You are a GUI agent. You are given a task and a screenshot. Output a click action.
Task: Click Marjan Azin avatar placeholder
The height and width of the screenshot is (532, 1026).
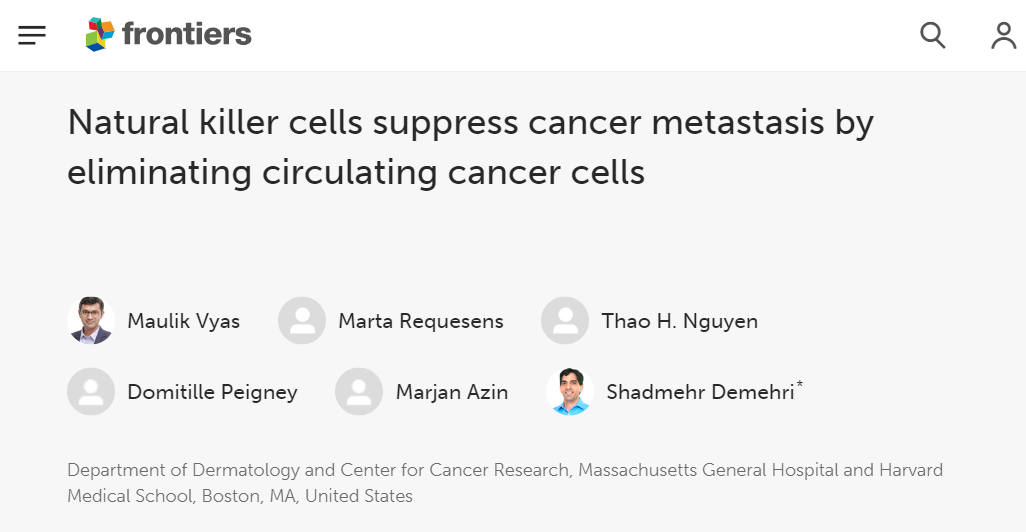tap(359, 392)
